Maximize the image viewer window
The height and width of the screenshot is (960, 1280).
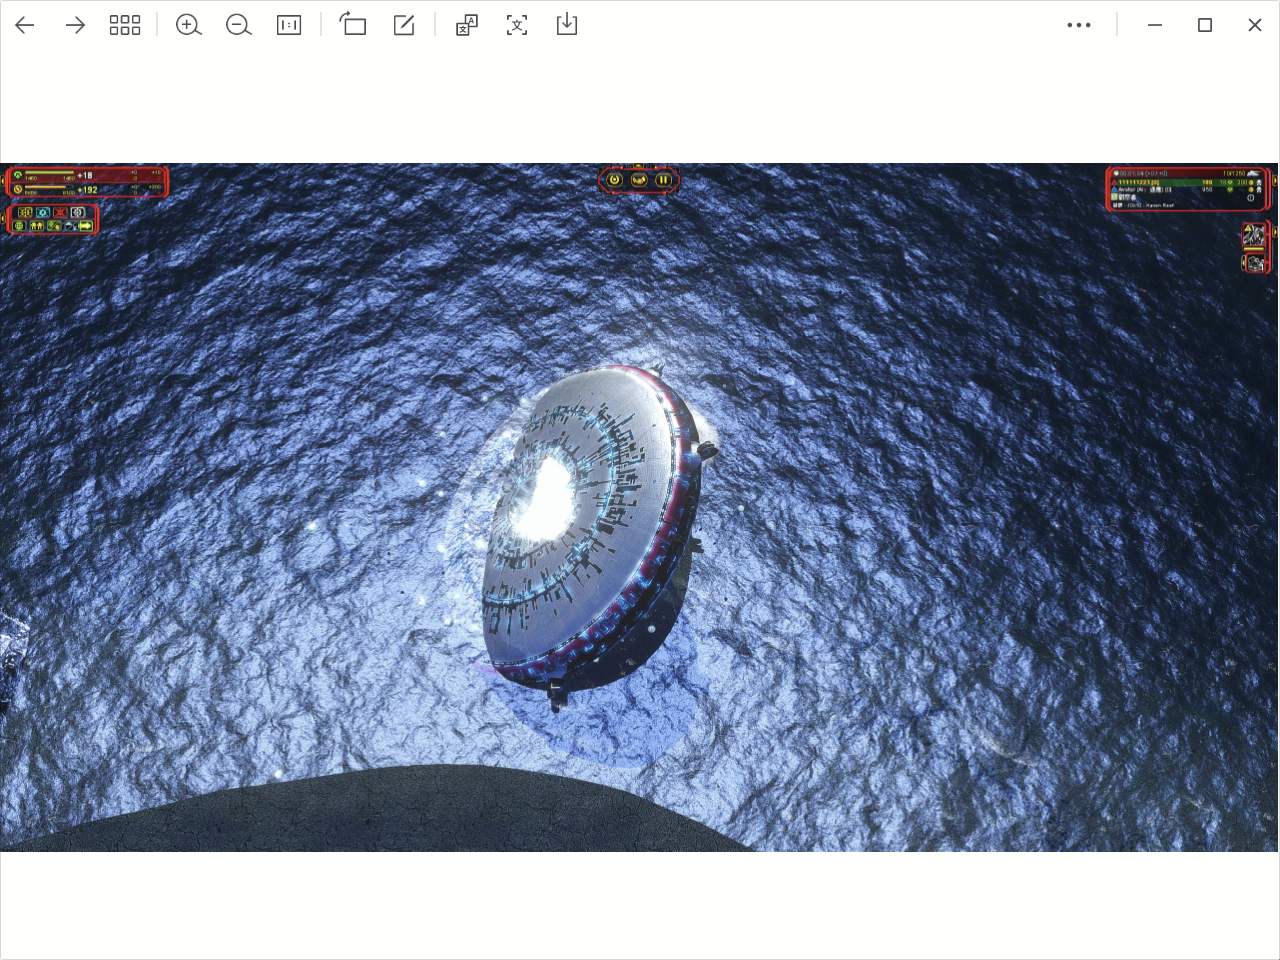1205,25
